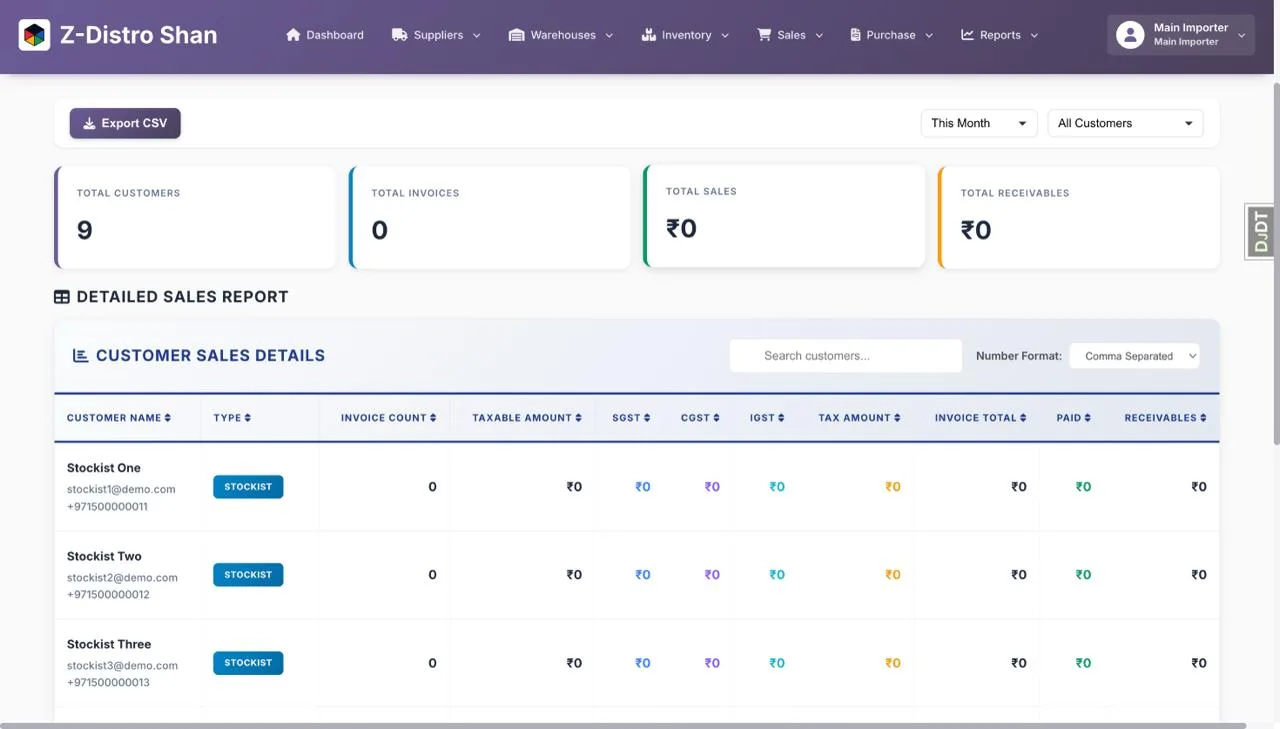The height and width of the screenshot is (729, 1280).
Task: Click email stockist2@demo.com
Action: (122, 577)
